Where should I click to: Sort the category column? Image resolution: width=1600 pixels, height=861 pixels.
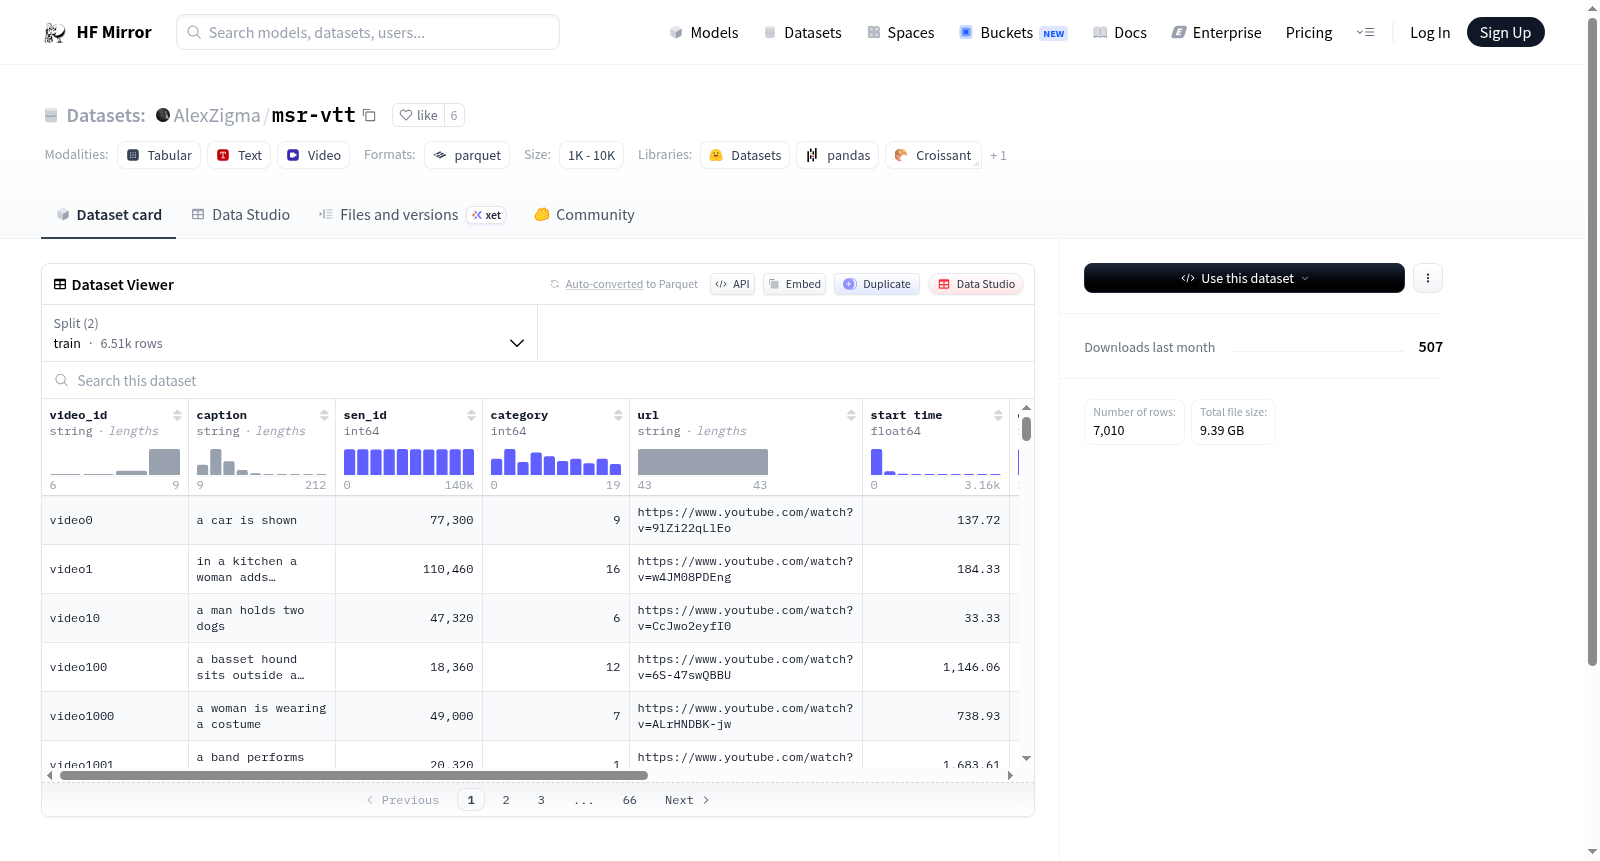click(x=618, y=415)
